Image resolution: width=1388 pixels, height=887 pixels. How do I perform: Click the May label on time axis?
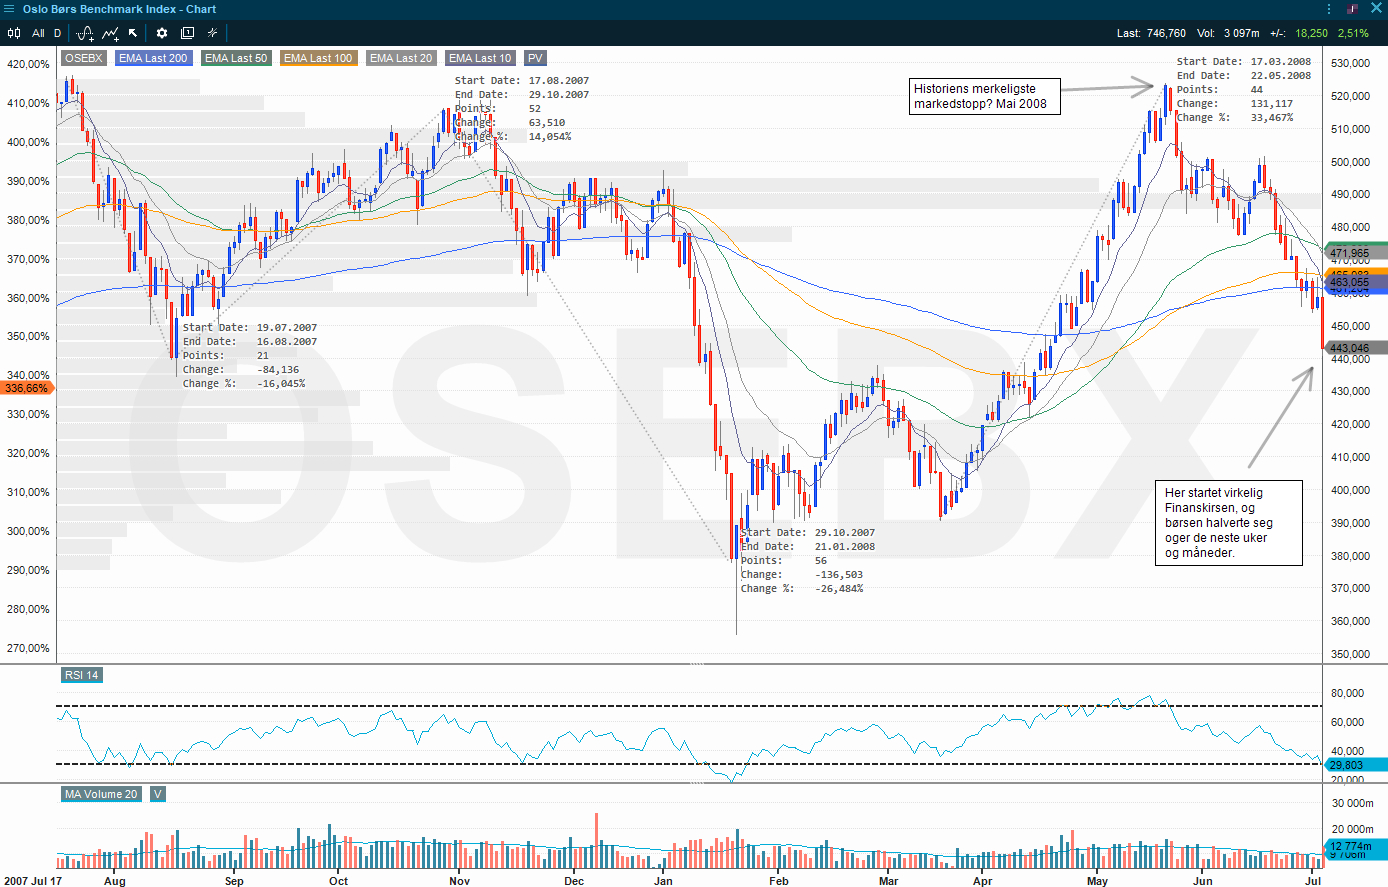[1098, 881]
